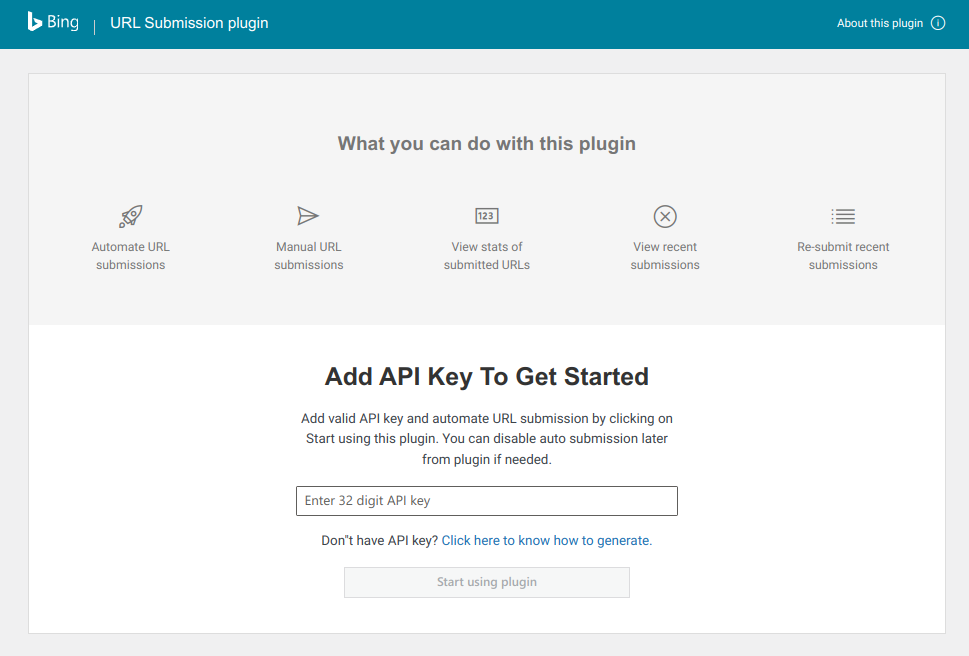
Task: Focus the 32 digit API key field
Action: point(487,501)
